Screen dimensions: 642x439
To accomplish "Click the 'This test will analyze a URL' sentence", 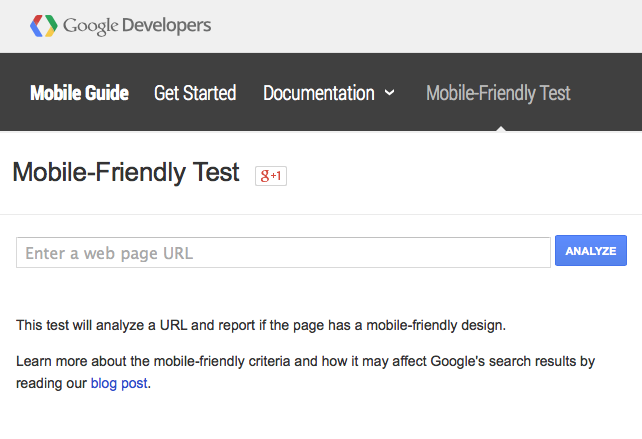I will coord(261,325).
